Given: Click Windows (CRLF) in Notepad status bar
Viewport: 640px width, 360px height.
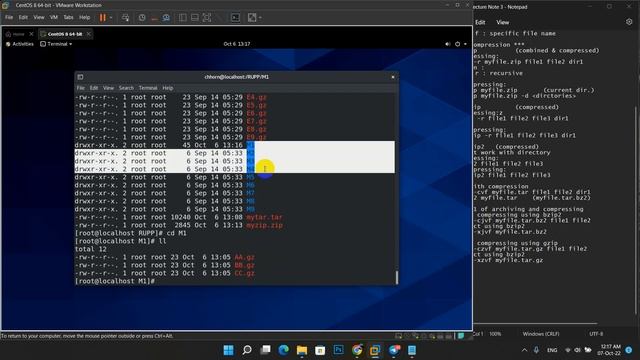Looking at the screenshot, I should point(541,334).
